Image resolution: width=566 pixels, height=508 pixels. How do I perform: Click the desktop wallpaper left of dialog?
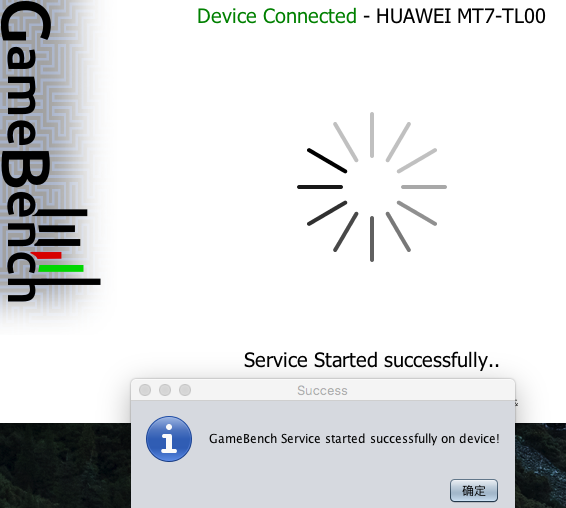click(65, 466)
